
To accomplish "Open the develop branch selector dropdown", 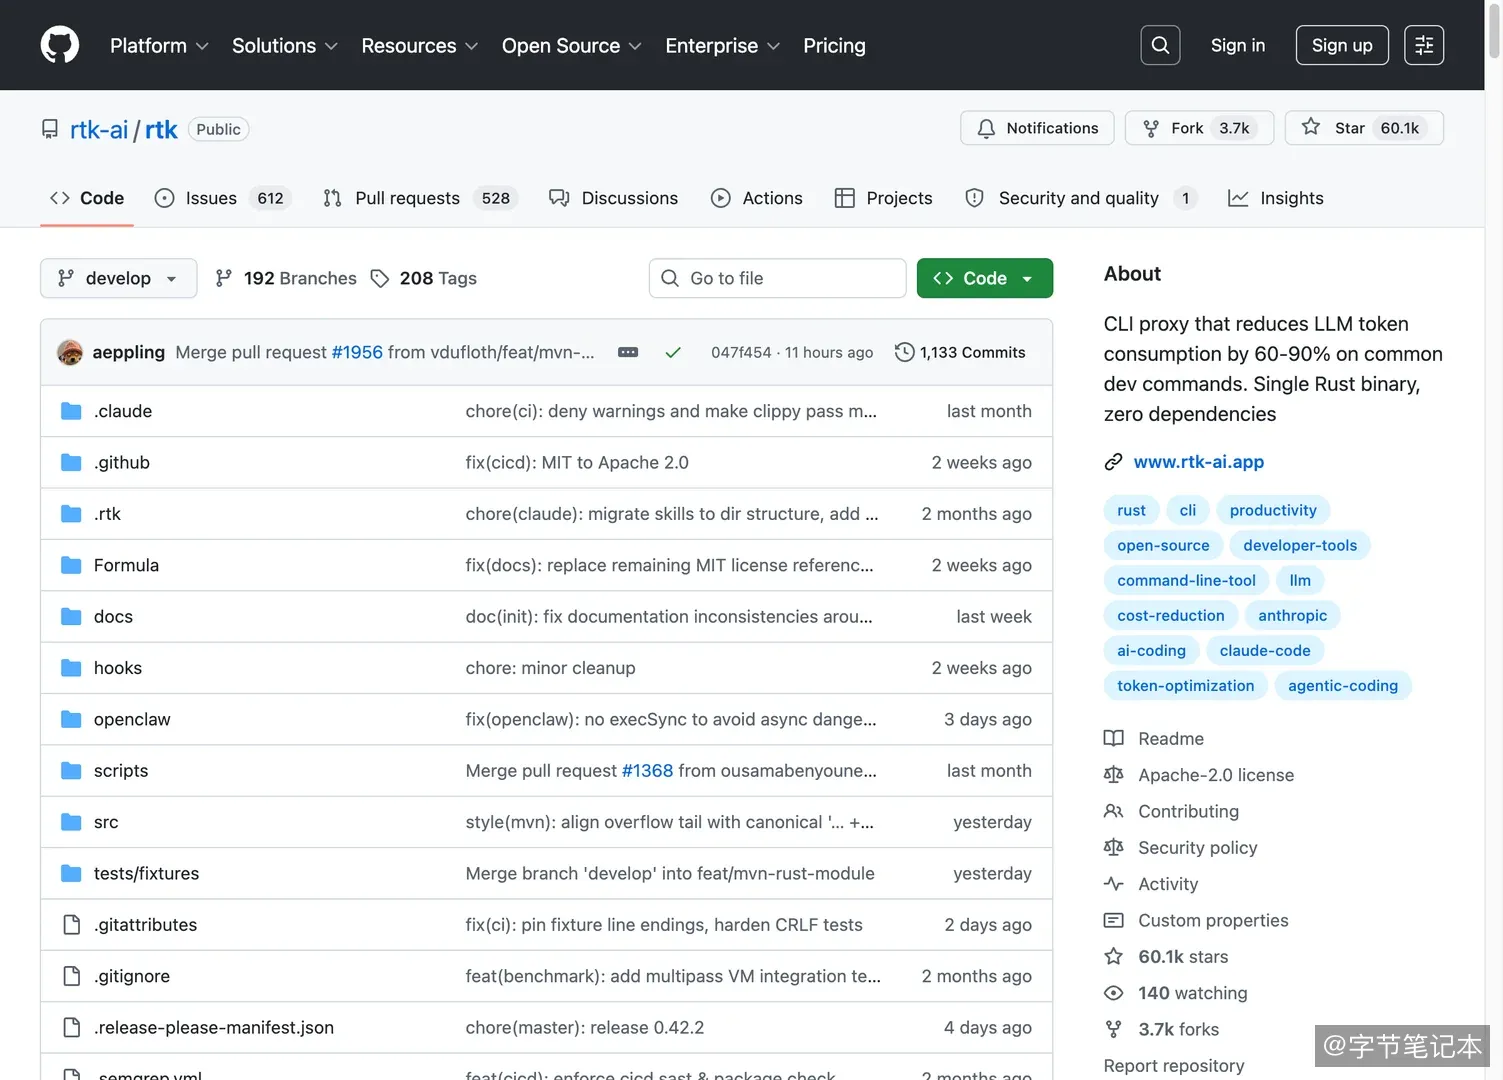I will [118, 278].
